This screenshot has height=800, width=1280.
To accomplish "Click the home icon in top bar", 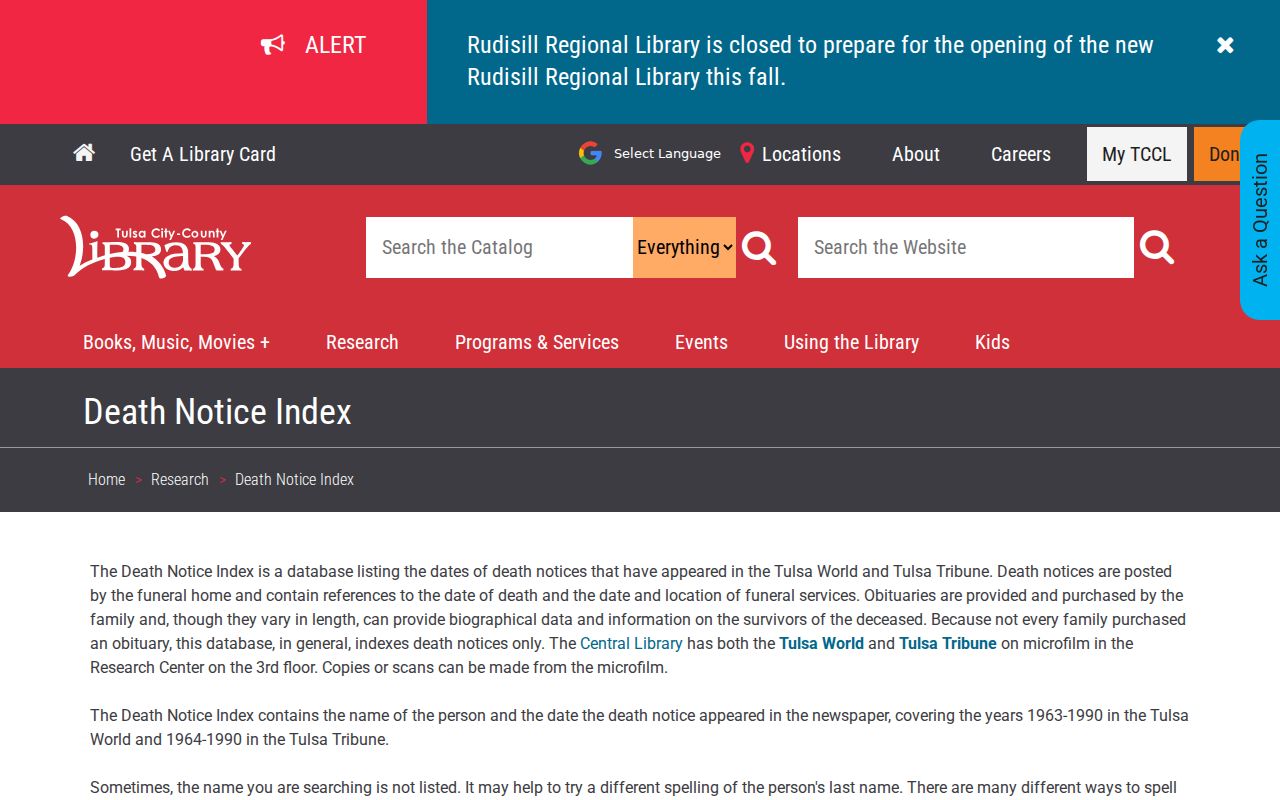I will (84, 153).
